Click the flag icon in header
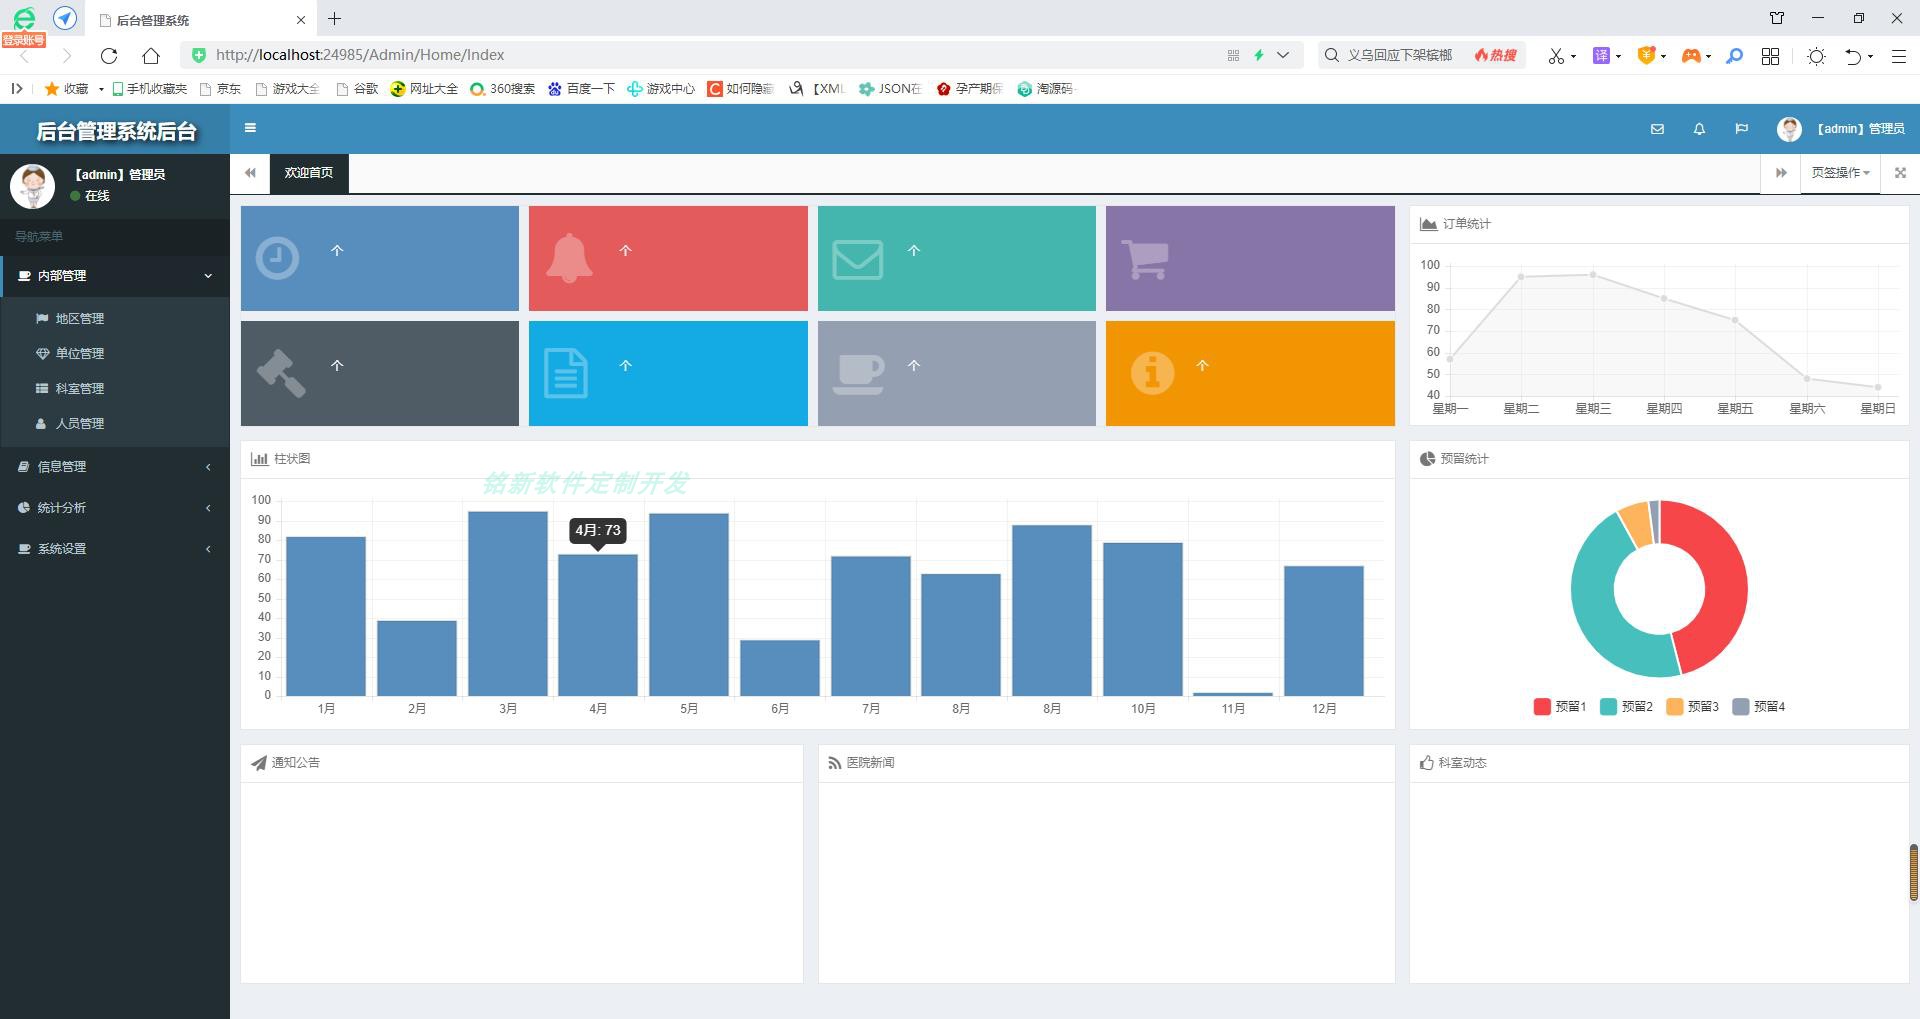This screenshot has height=1019, width=1920. (1741, 129)
